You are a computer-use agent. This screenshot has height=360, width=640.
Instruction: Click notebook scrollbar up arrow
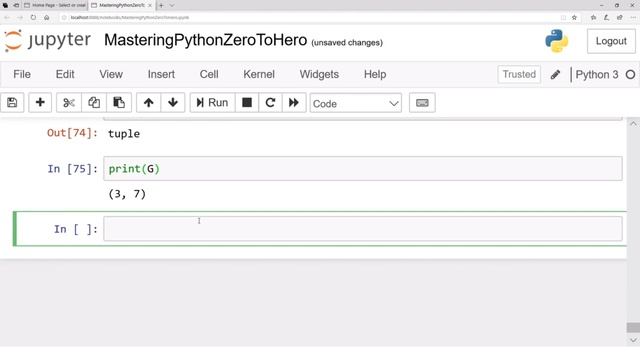point(633,124)
